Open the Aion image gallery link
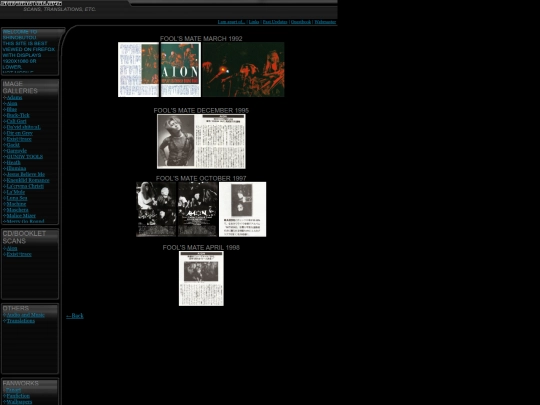Screen dimensions: 540x405 click(x=12, y=103)
